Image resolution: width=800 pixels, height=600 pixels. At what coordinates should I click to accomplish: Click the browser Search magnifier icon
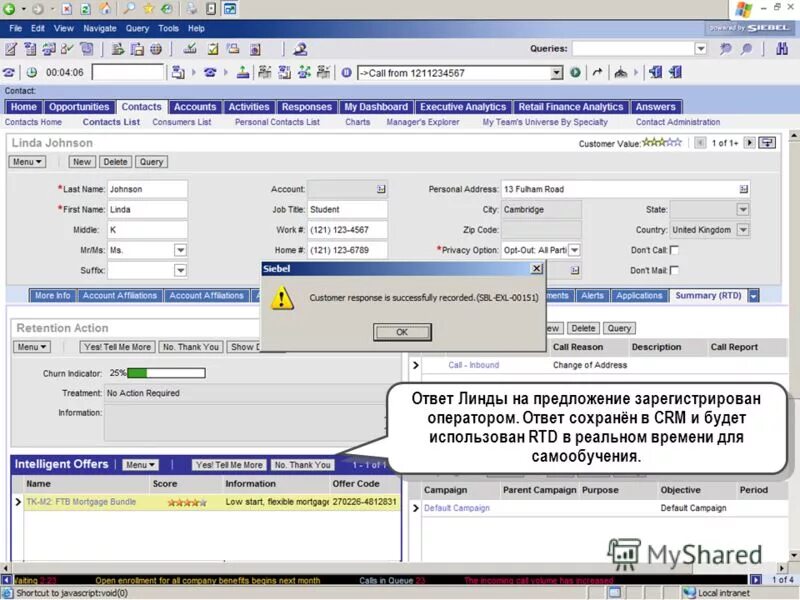click(129, 9)
